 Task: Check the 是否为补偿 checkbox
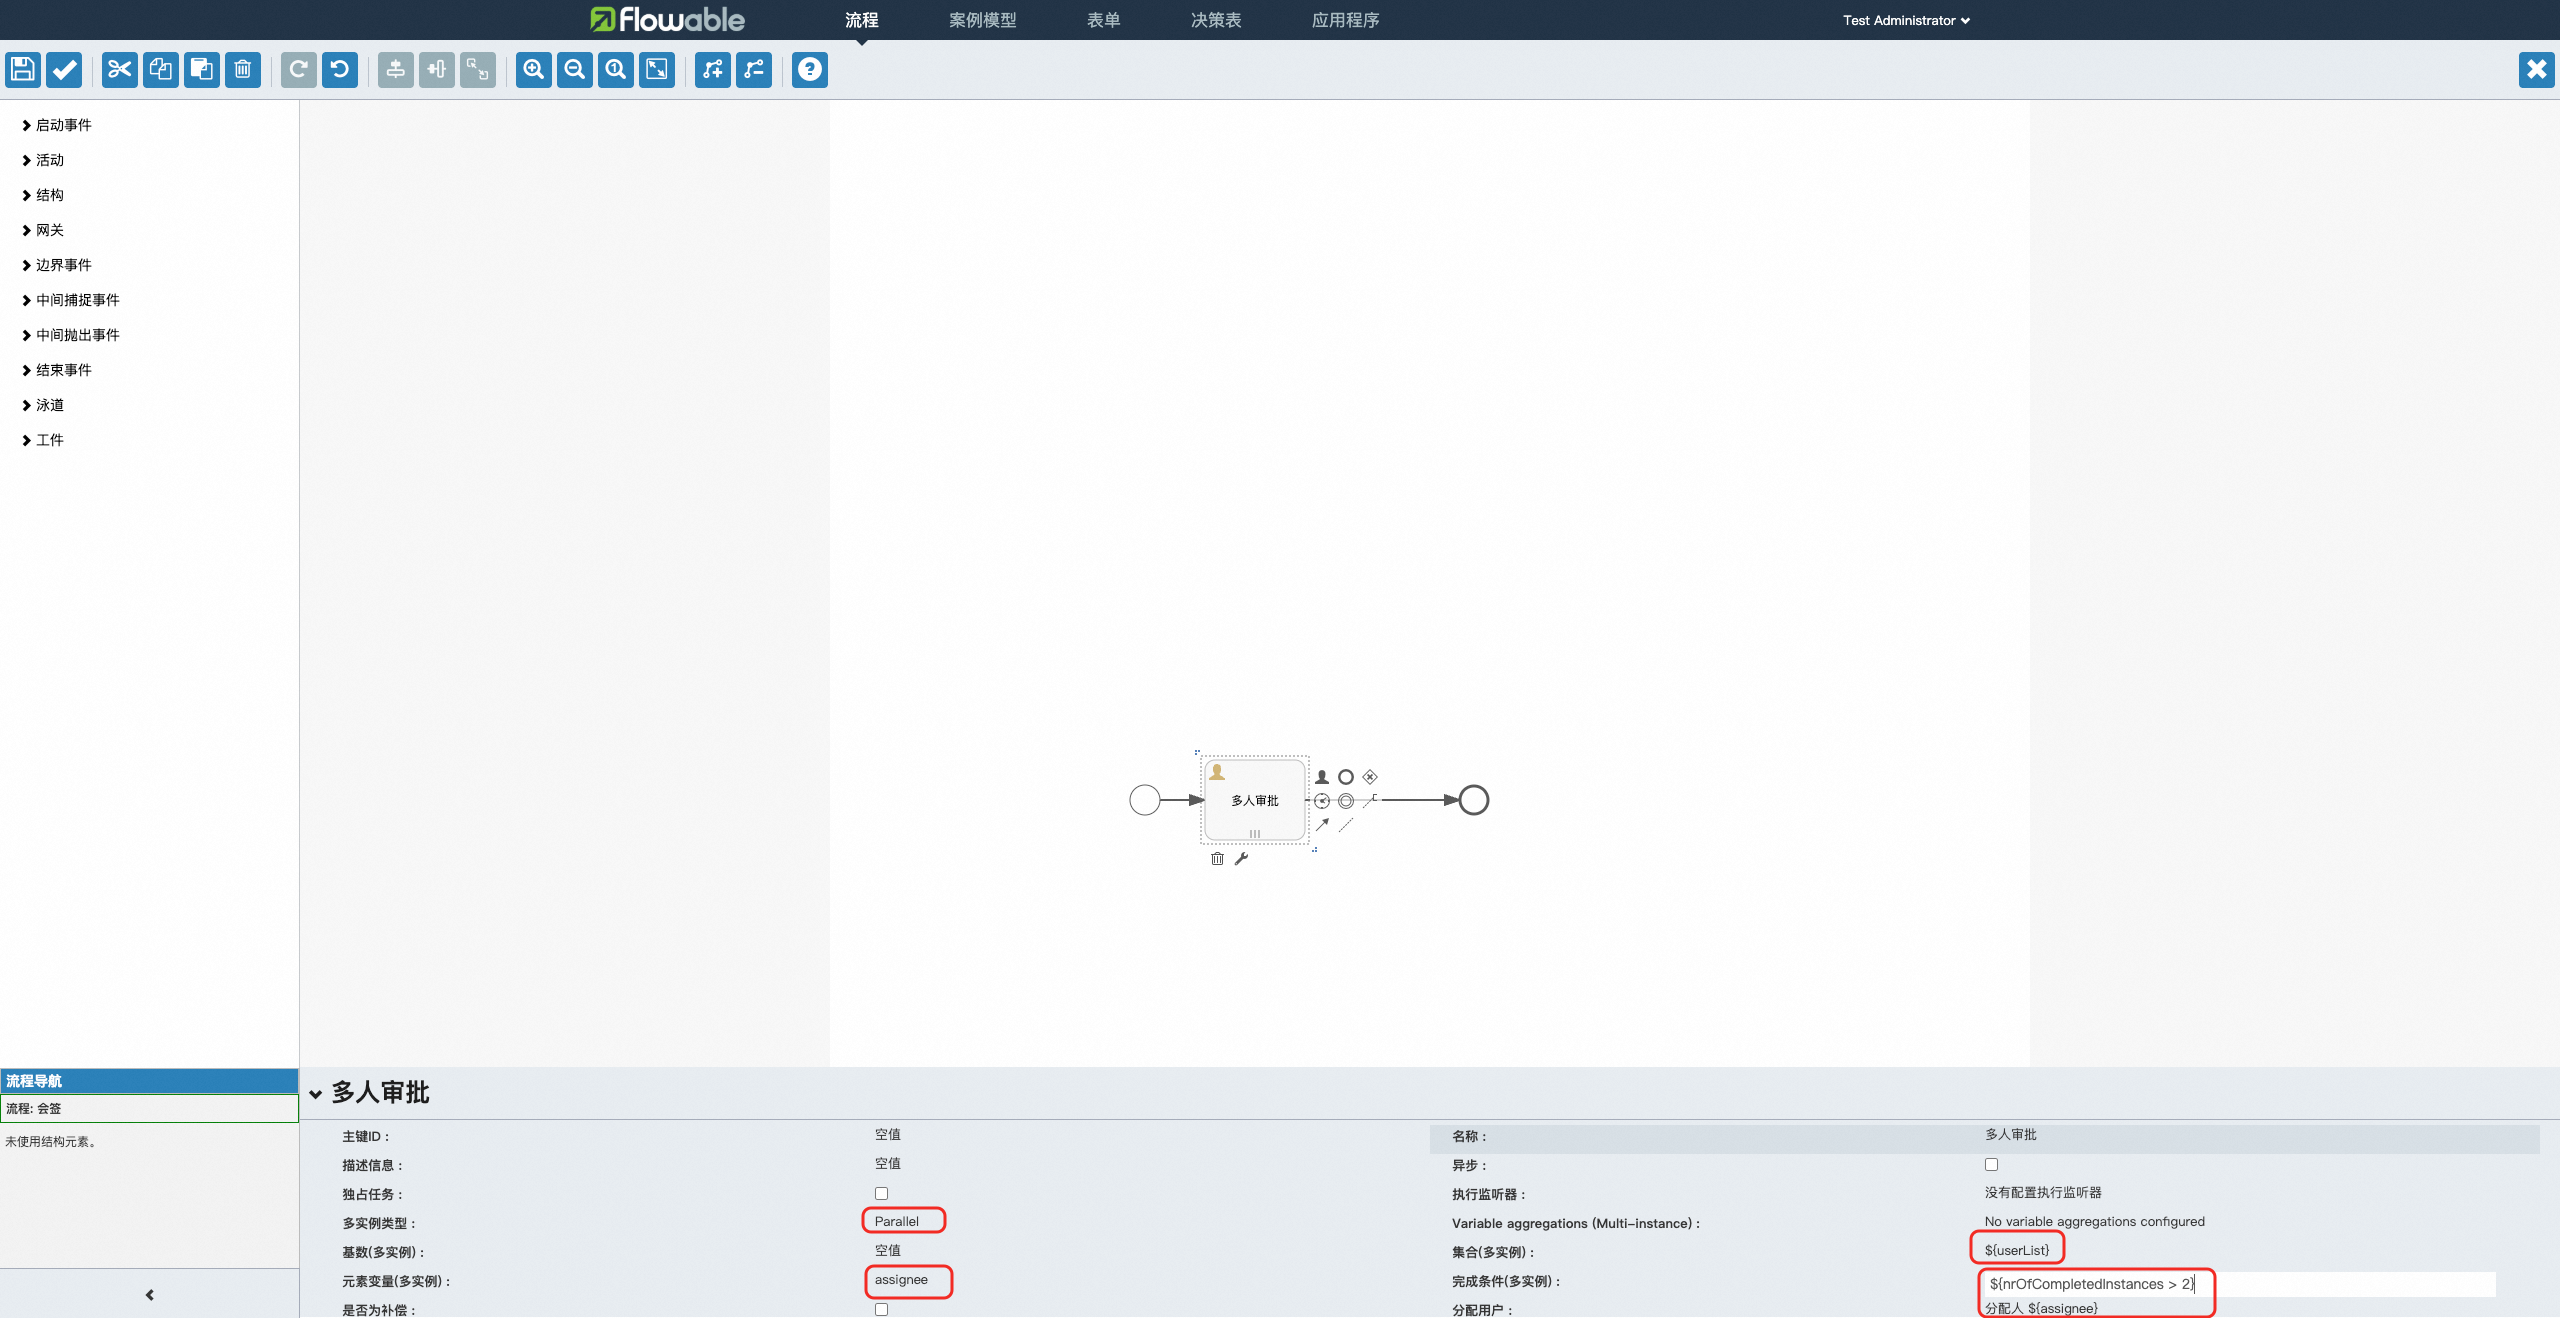coord(881,1309)
